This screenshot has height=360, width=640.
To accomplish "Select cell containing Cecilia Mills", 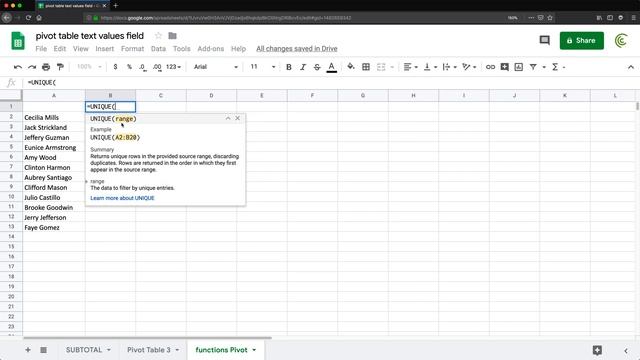I will pos(54,117).
